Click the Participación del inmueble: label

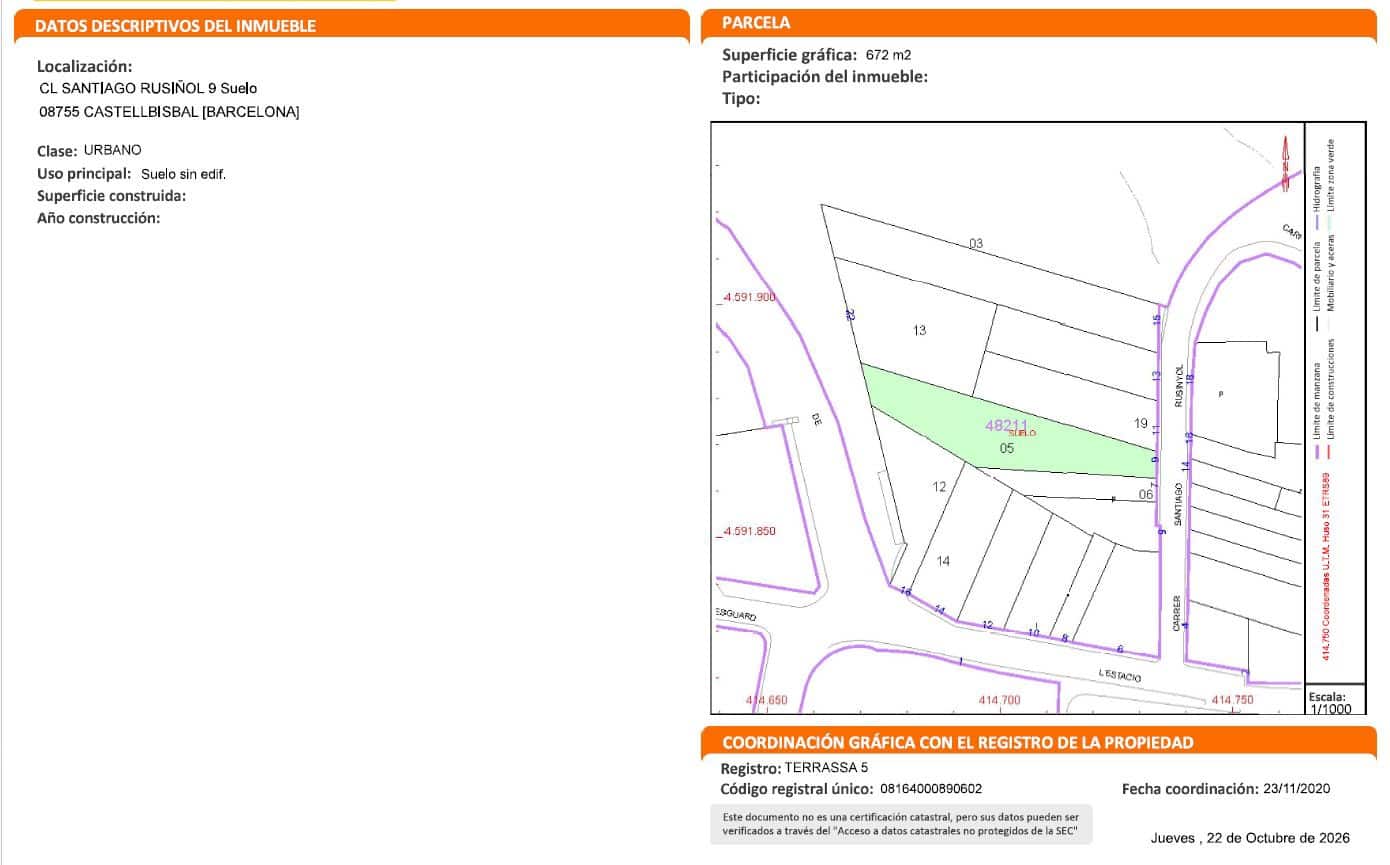(825, 76)
